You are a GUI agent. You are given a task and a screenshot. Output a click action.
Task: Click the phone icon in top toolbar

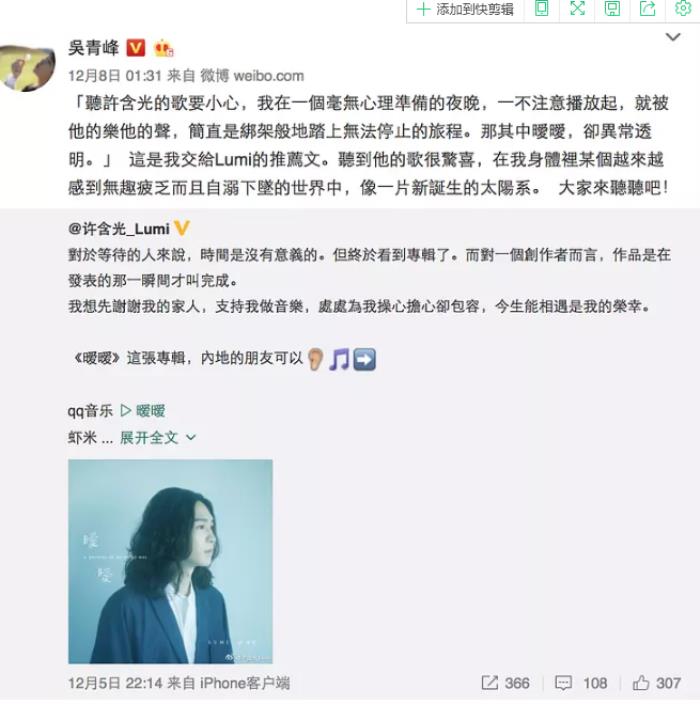542,9
